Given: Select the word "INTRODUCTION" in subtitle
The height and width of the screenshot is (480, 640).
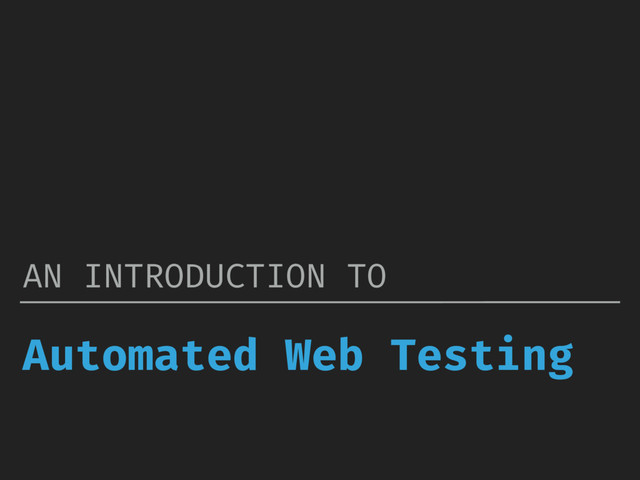Looking at the screenshot, I should point(205,276).
